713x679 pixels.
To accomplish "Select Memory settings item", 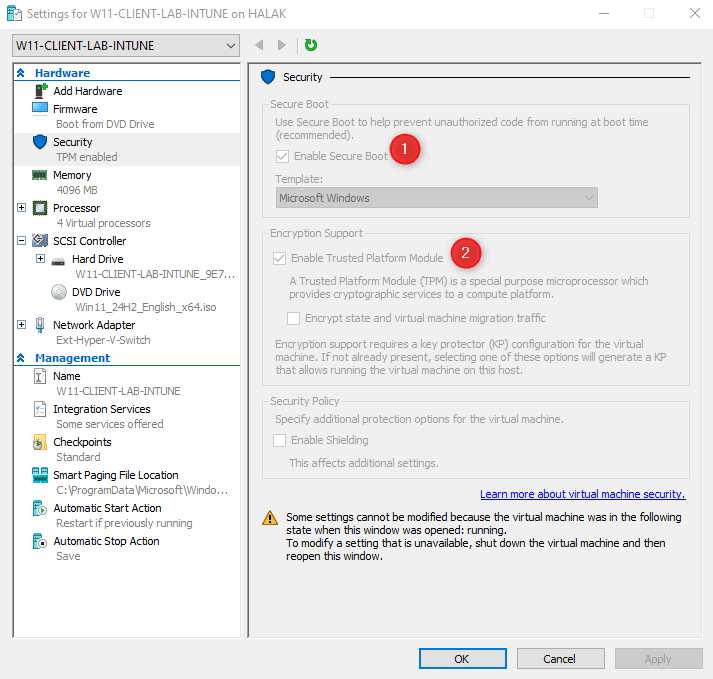I will [x=72, y=175].
